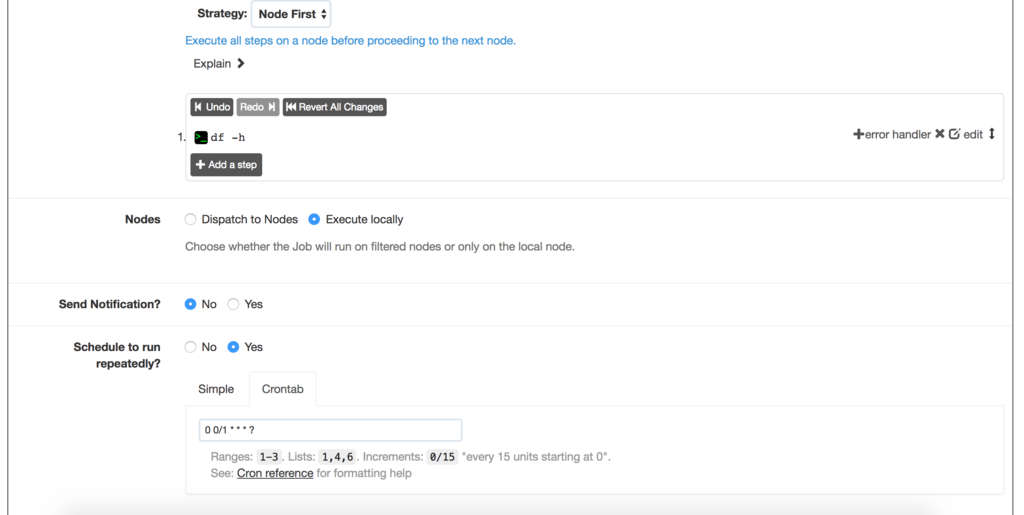This screenshot has height=515, width=1024.
Task: Click Redo in the workflow toolbar
Action: pyautogui.click(x=258, y=107)
